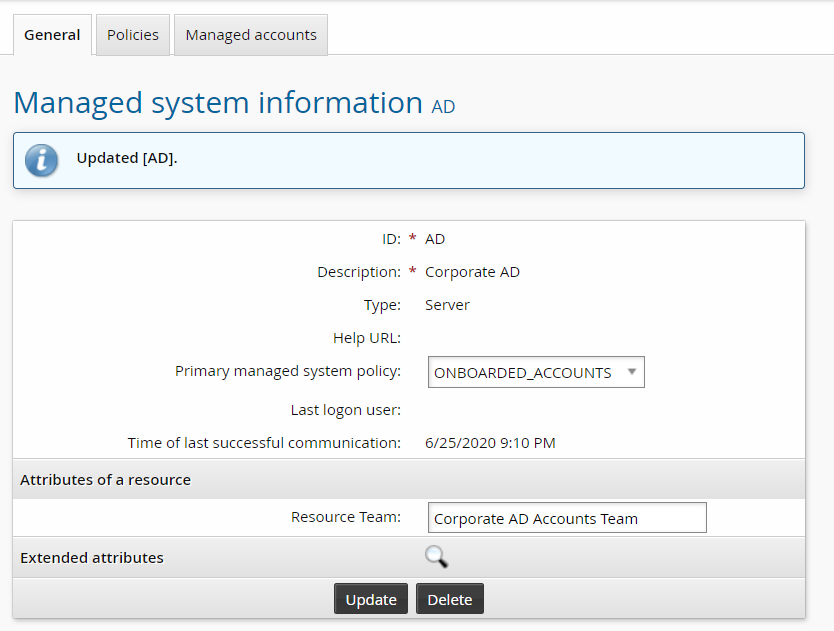Viewport: 834px width, 631px height.
Task: Click the ONBOARDED_ACCOUNTS dropdown arrow
Action: (x=631, y=372)
